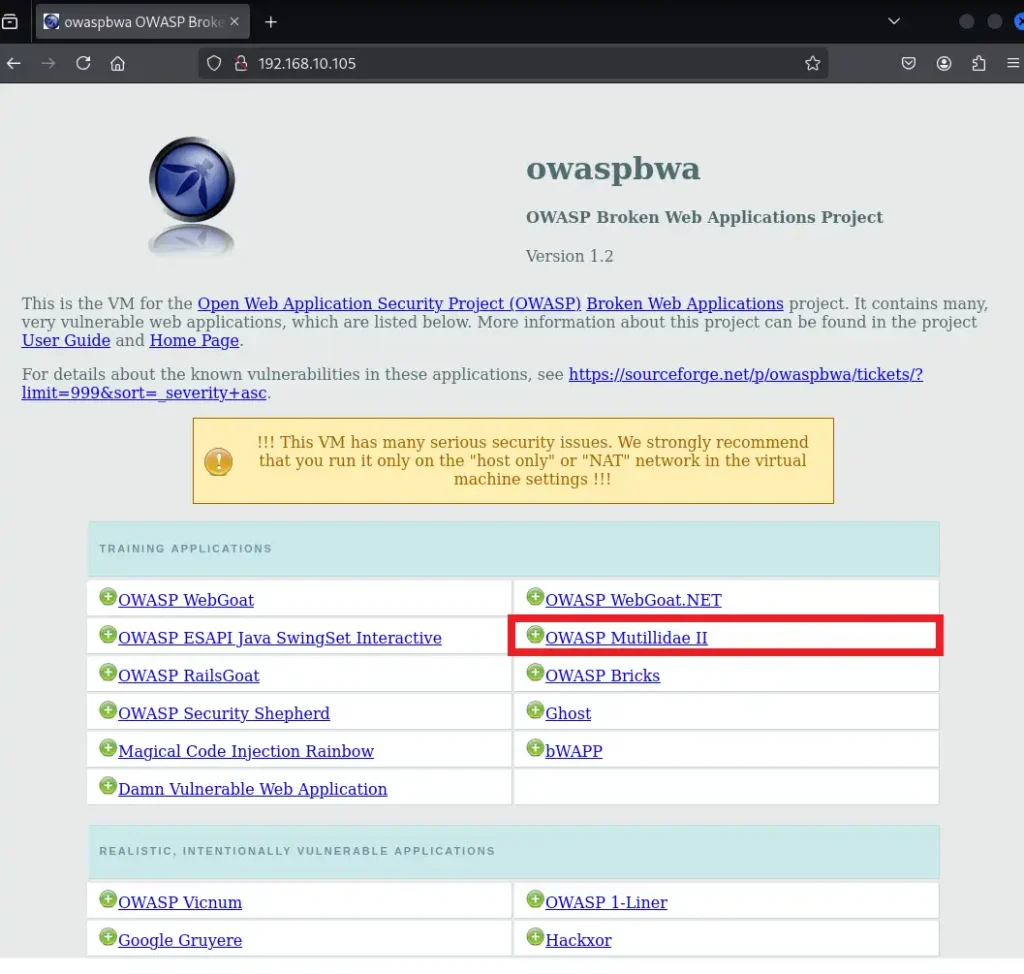The height and width of the screenshot is (974, 1024).
Task: Open a new tab with plus
Action: click(271, 22)
